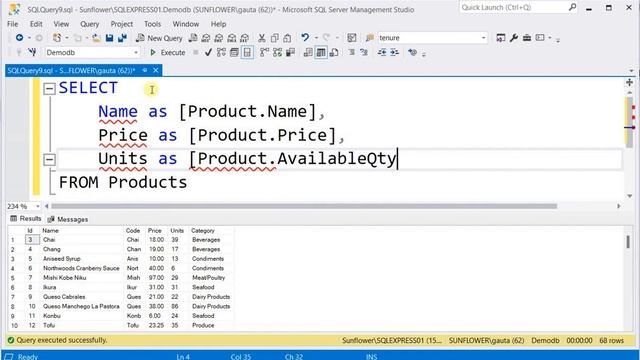
Task: Click the Paste icon
Action: pos(287,38)
